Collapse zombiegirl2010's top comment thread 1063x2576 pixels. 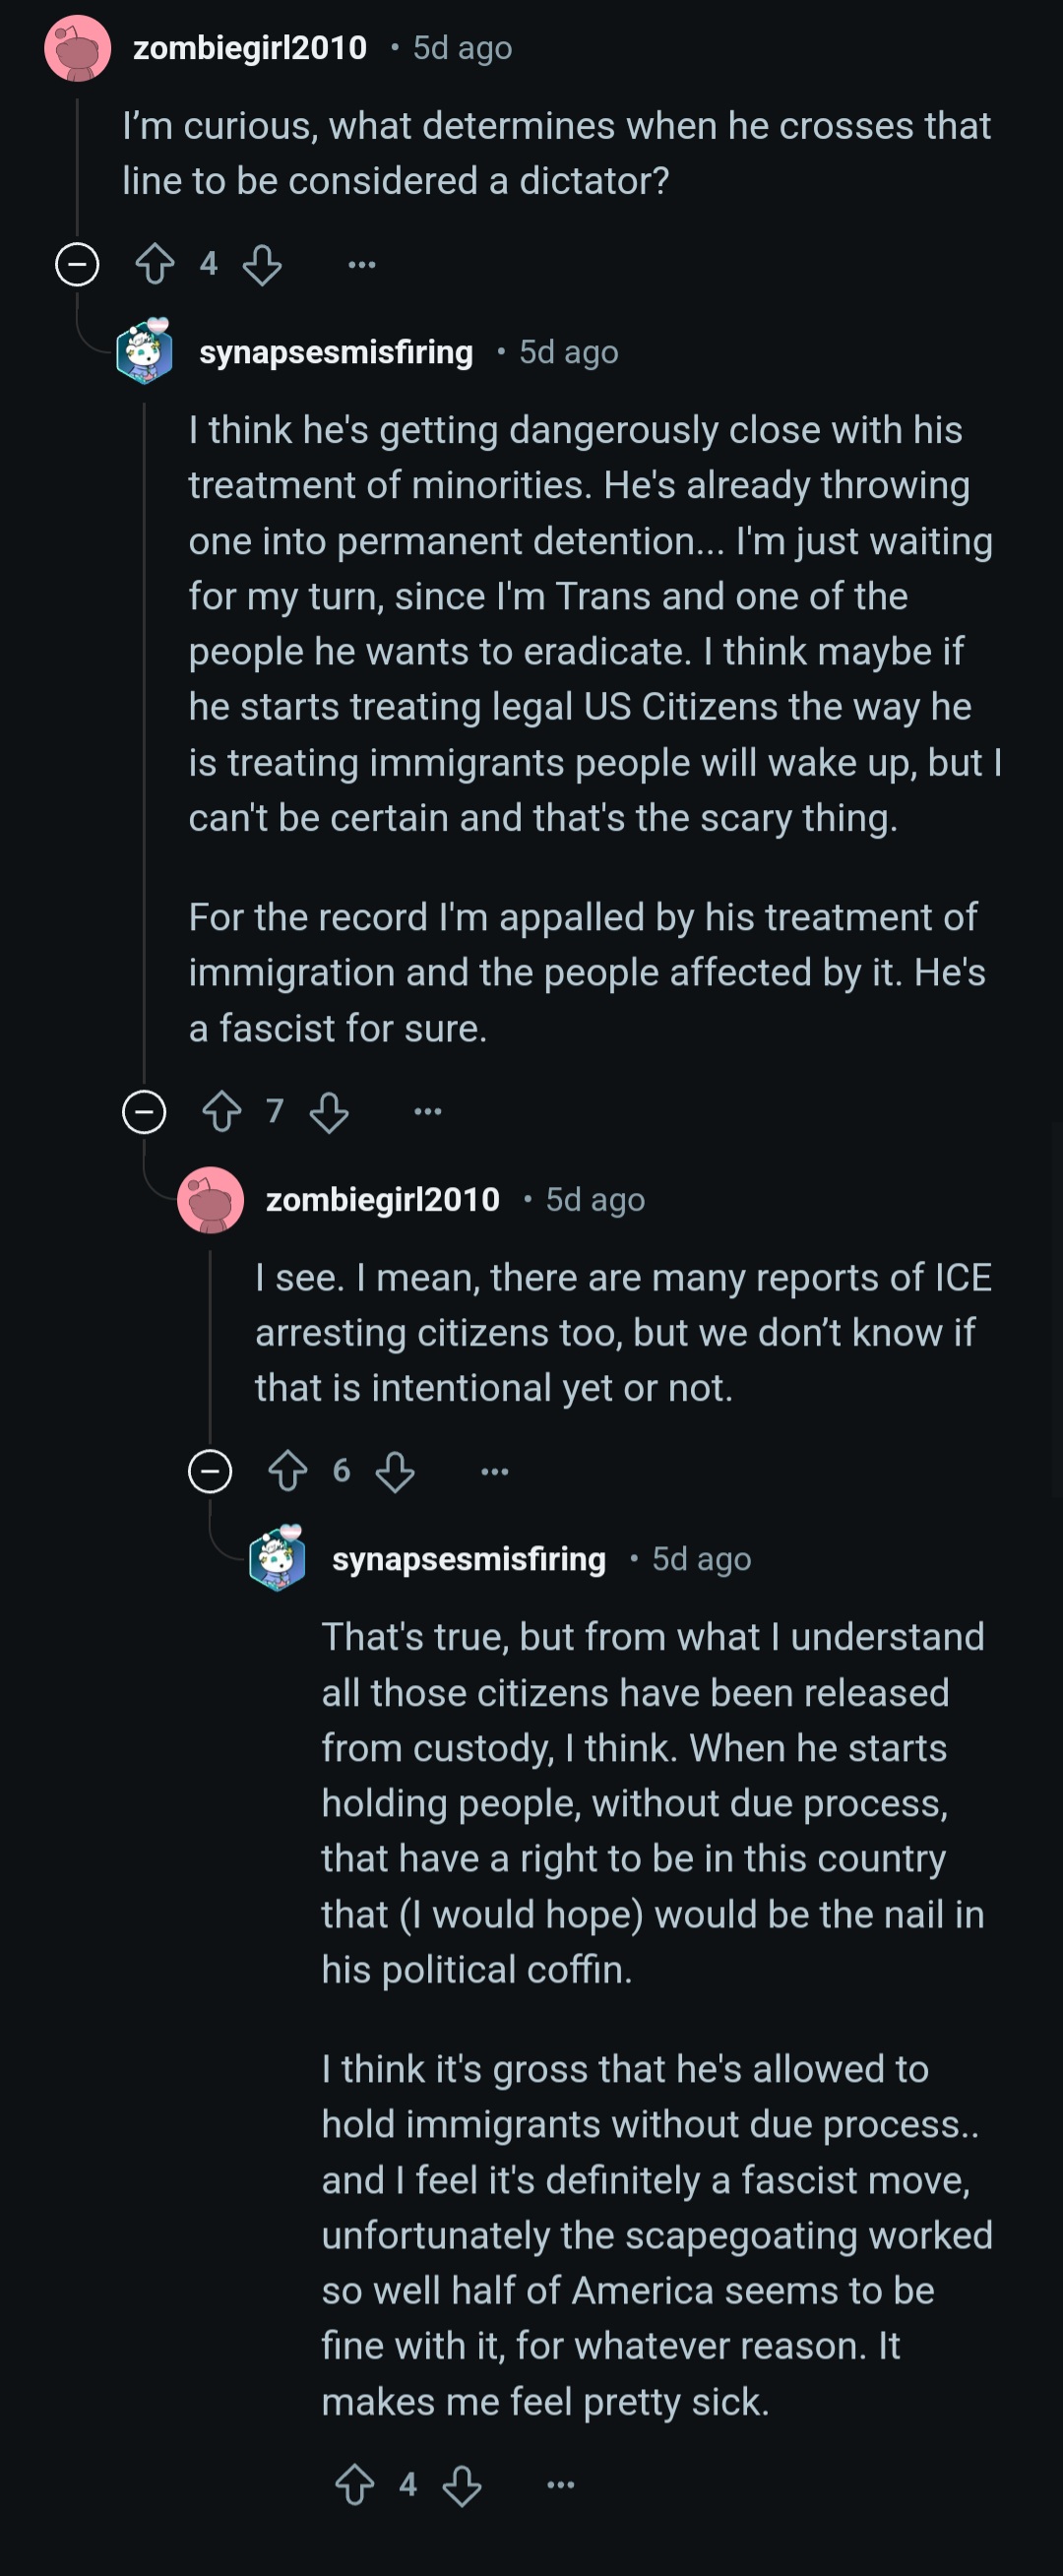[77, 264]
